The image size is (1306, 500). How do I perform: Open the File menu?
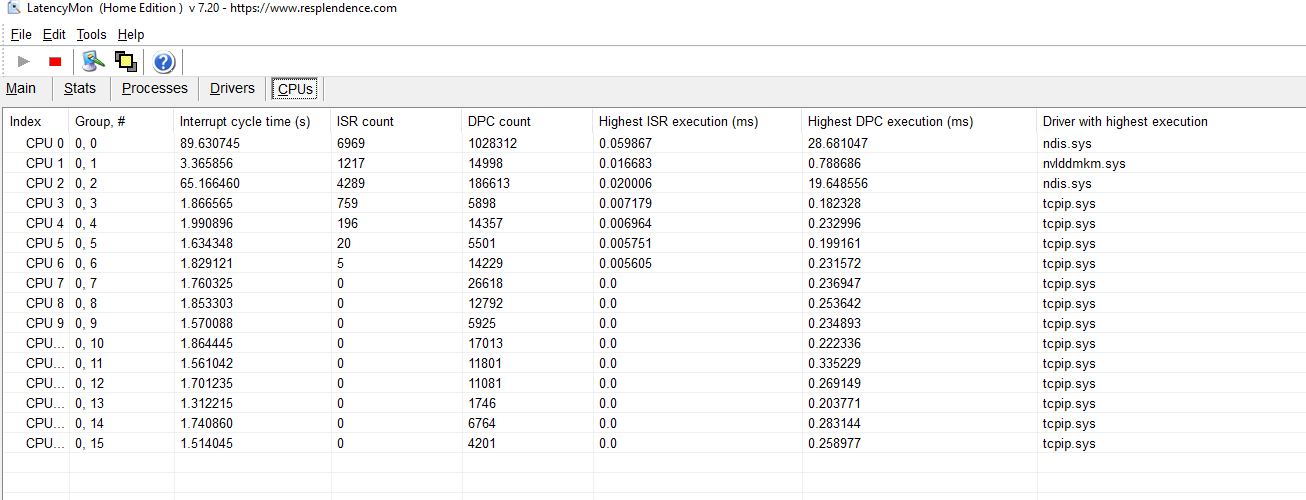tap(21, 34)
